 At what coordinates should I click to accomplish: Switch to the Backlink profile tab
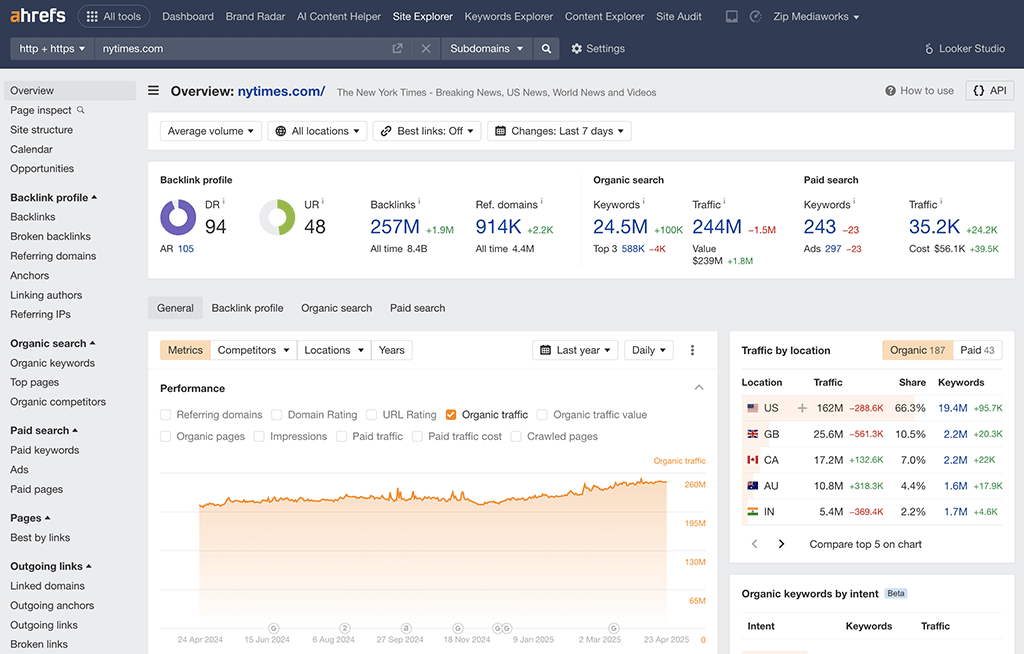pyautogui.click(x=248, y=308)
